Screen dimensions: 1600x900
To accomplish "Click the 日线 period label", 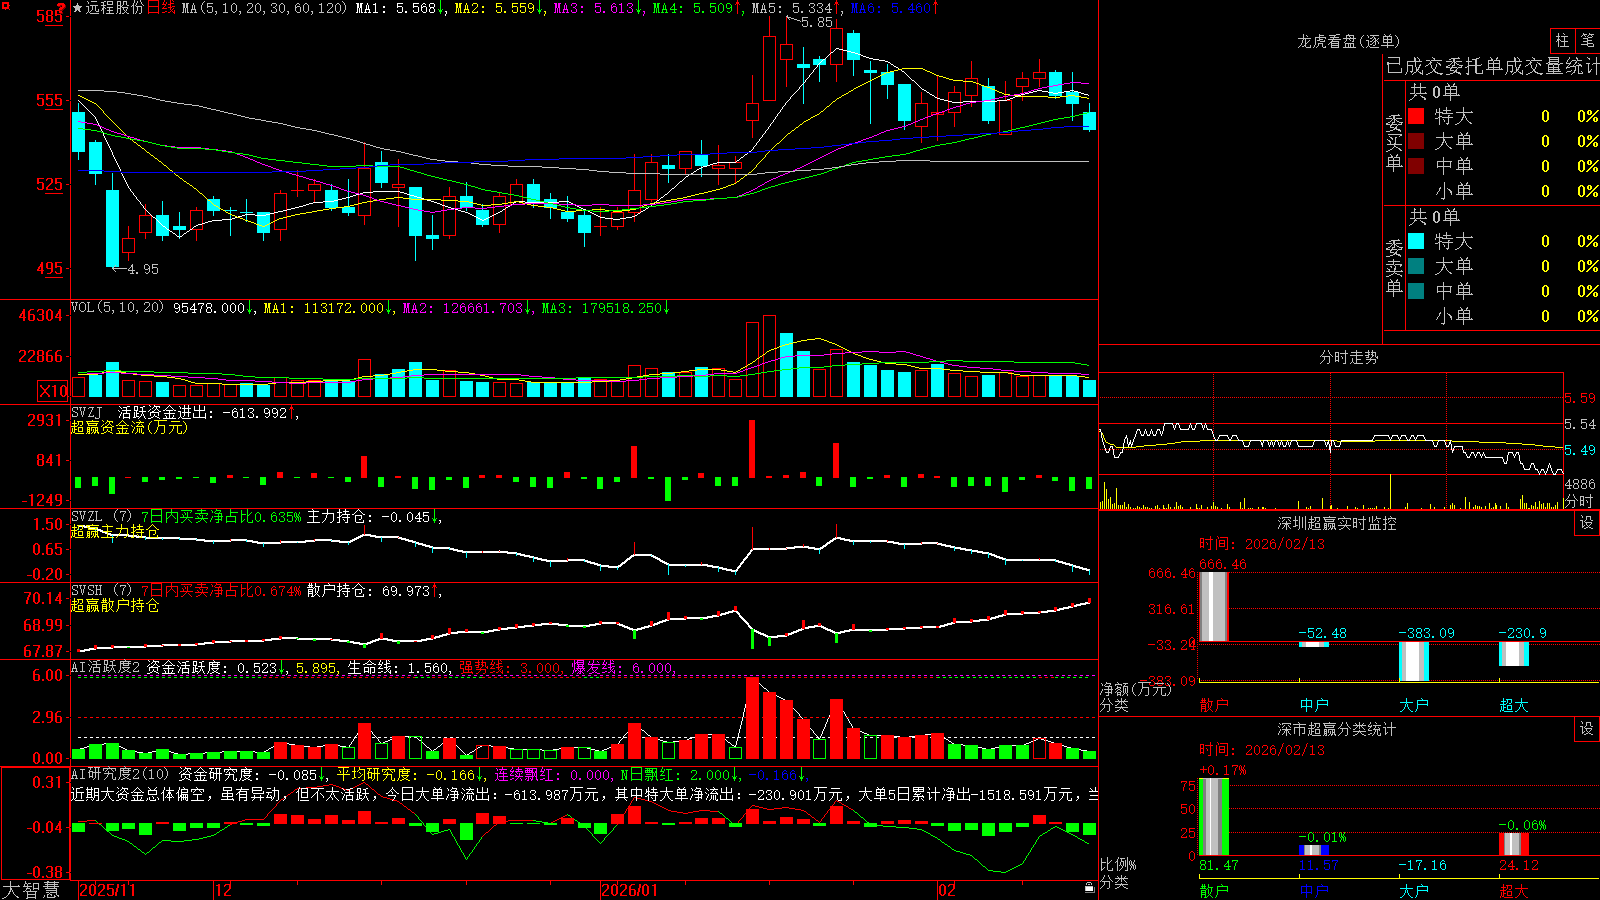I will tap(161, 8).
